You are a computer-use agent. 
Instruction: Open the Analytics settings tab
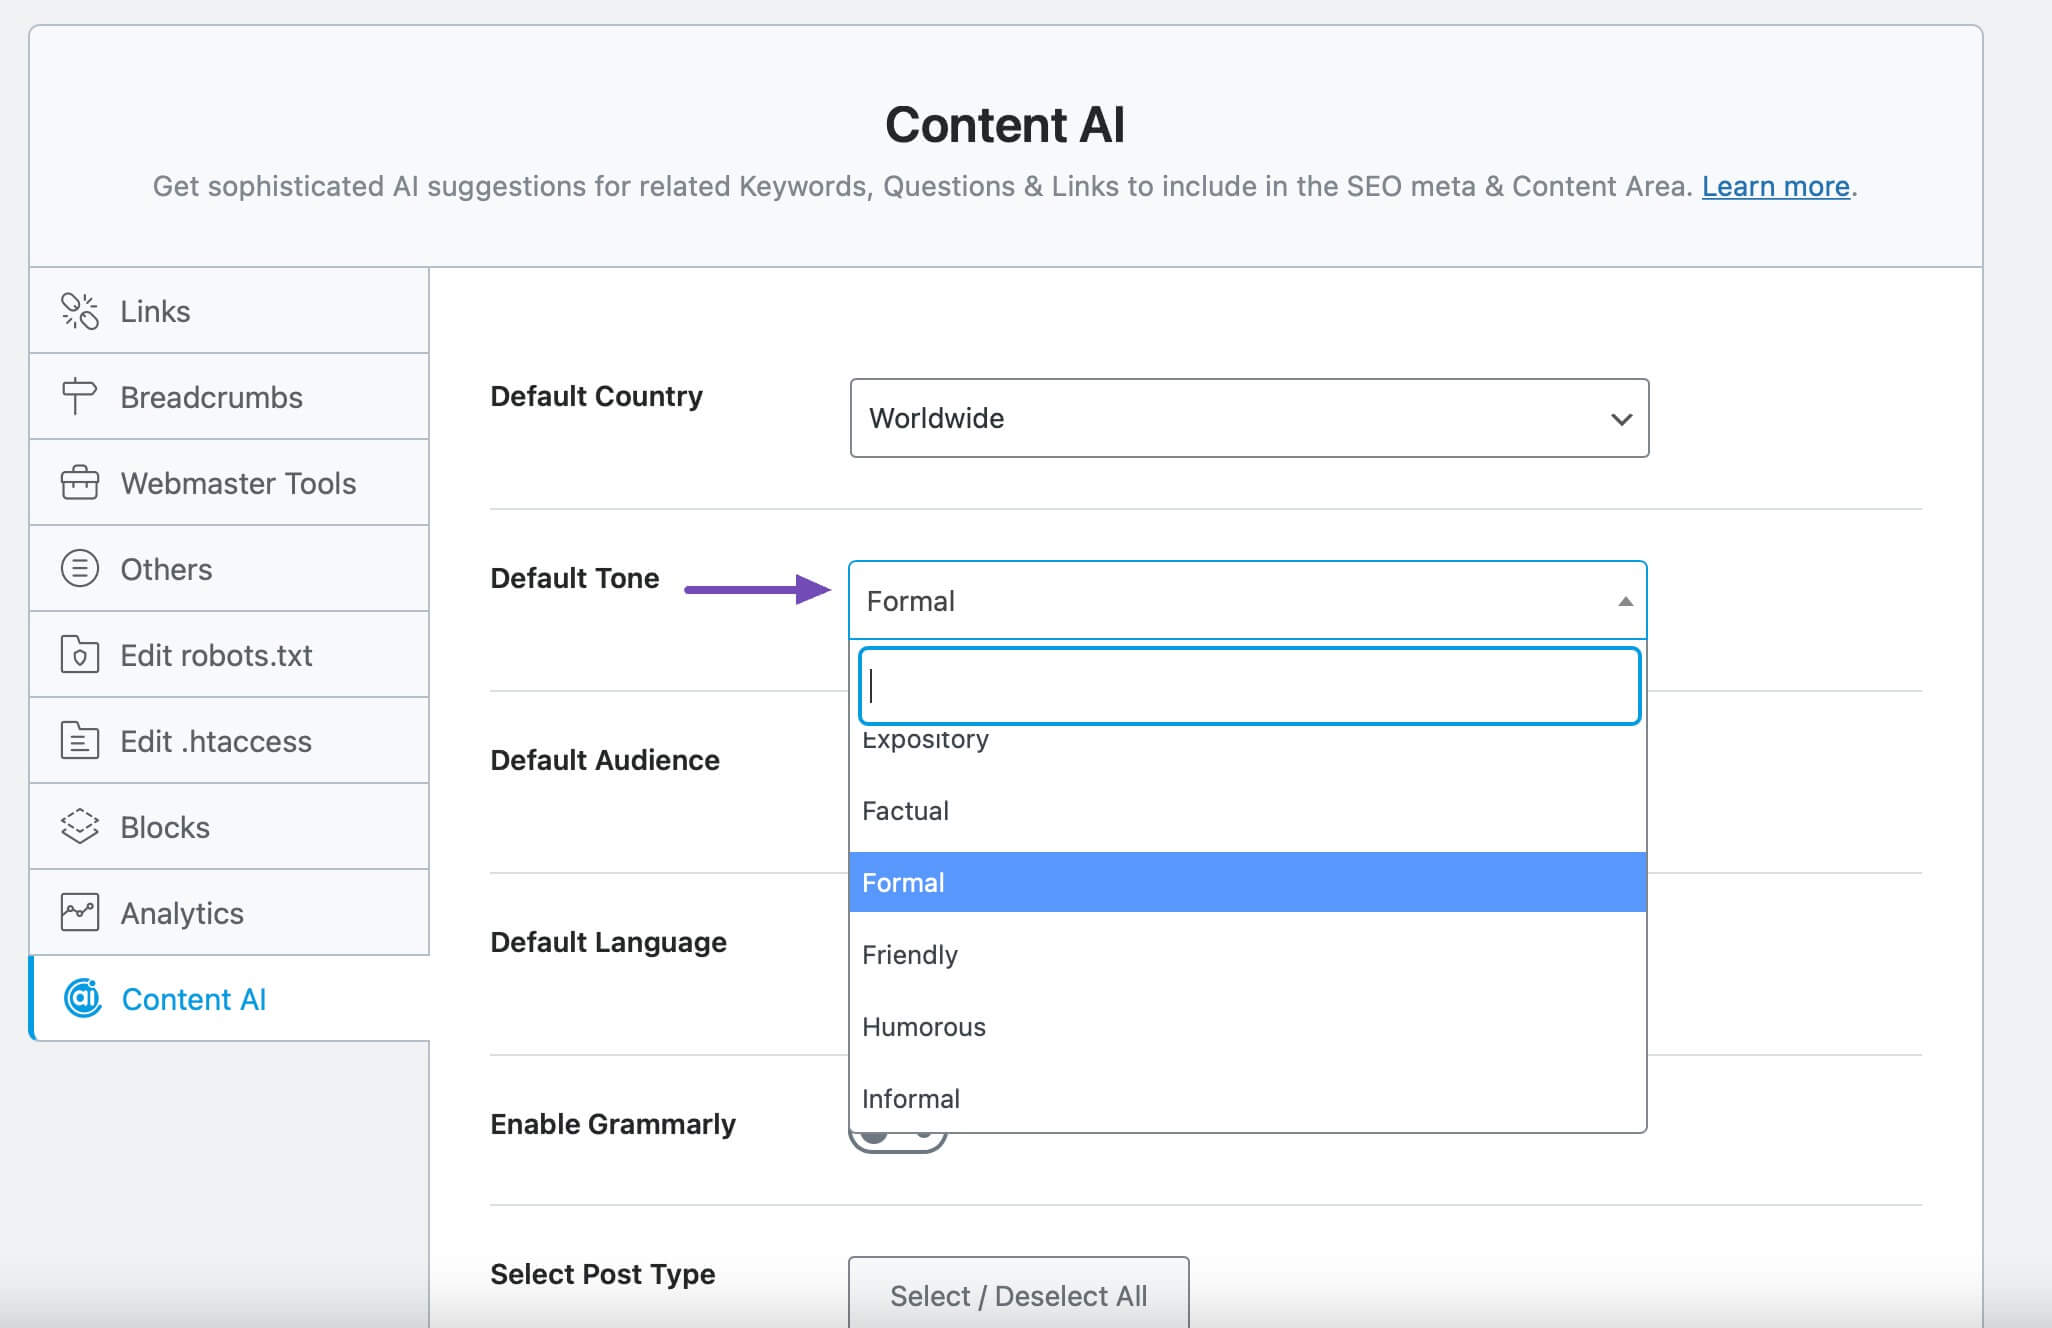(x=229, y=913)
